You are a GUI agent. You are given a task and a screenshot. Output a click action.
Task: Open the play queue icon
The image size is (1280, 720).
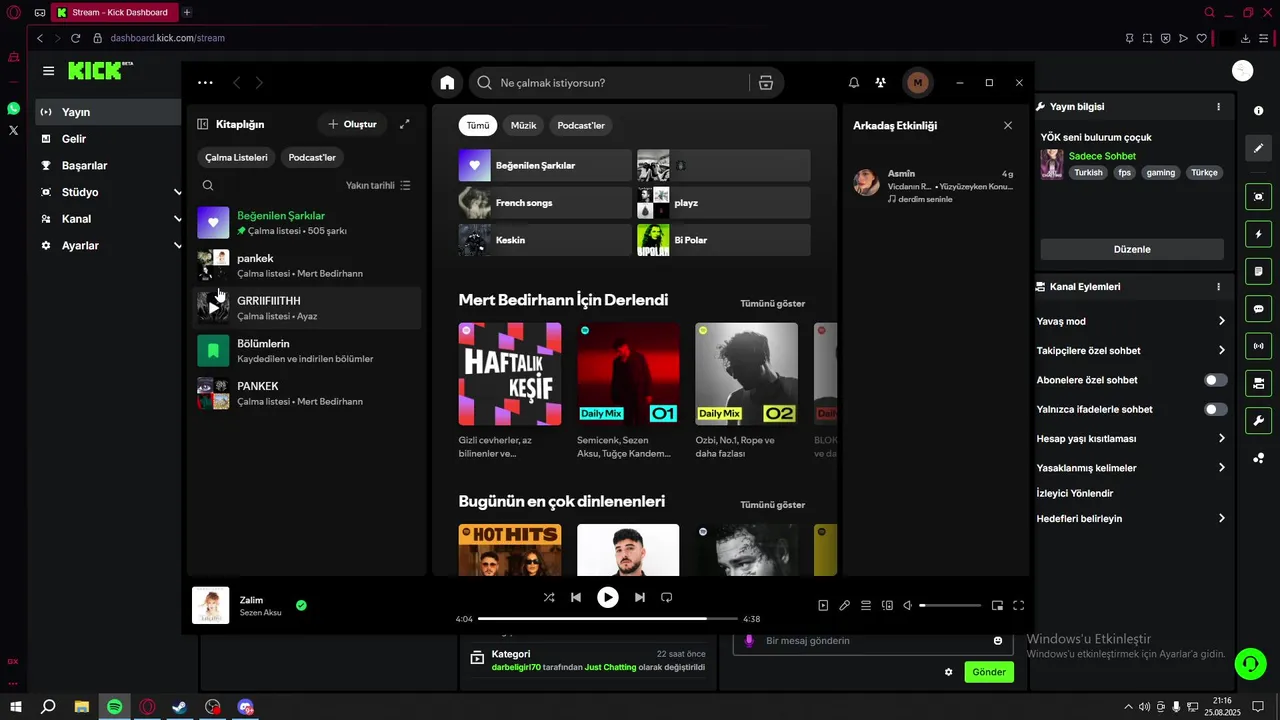click(866, 605)
